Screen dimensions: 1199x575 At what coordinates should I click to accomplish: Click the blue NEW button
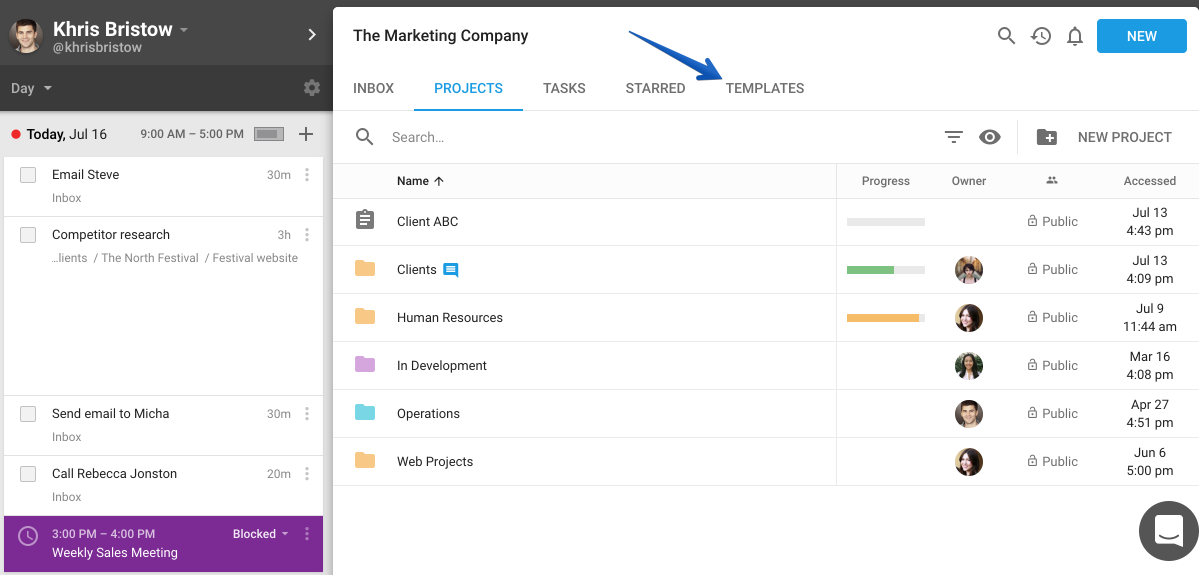(1142, 36)
